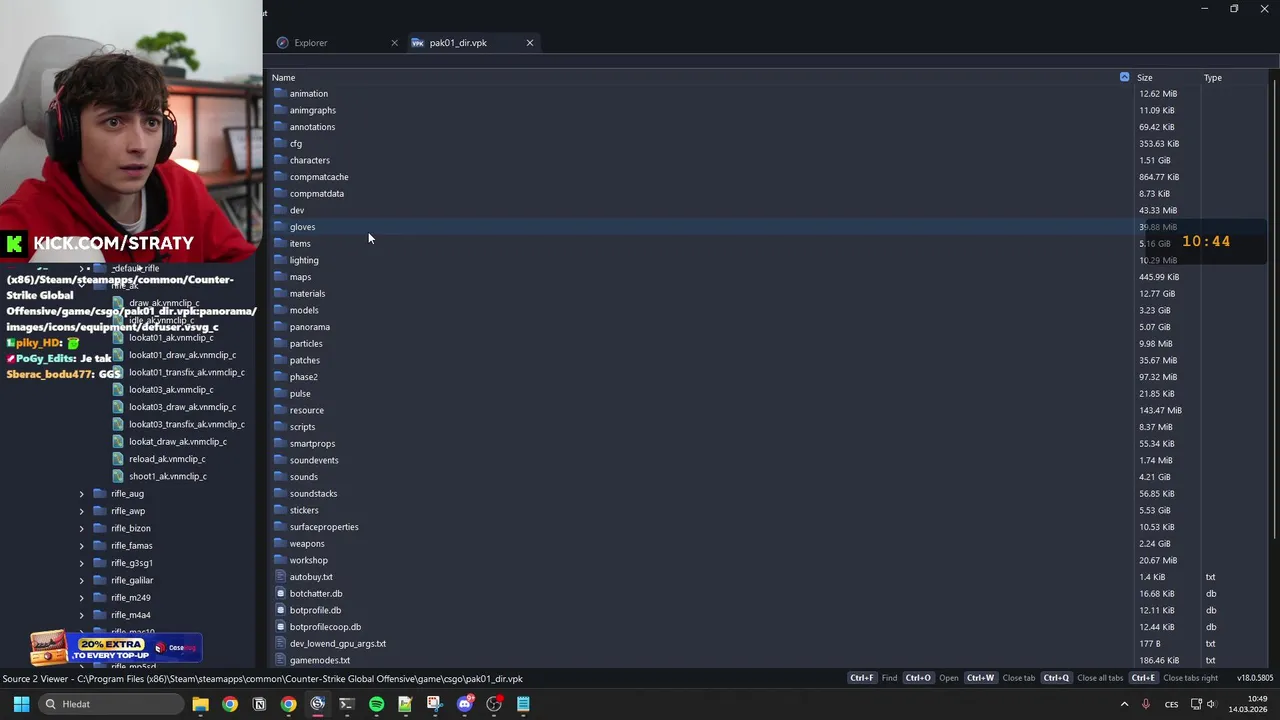Viewport: 1280px width, 720px height.
Task: Click the microphone tray icon
Action: click(1146, 704)
